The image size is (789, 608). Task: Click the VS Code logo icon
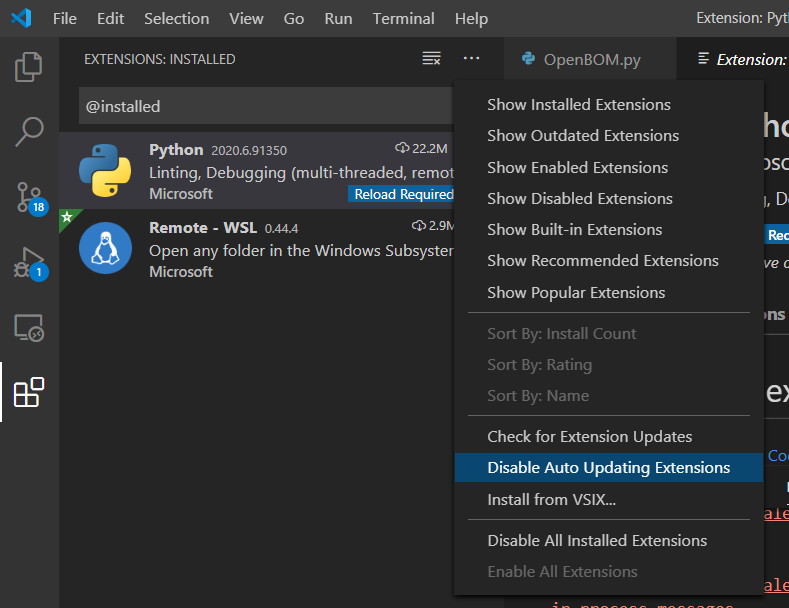pos(21,18)
